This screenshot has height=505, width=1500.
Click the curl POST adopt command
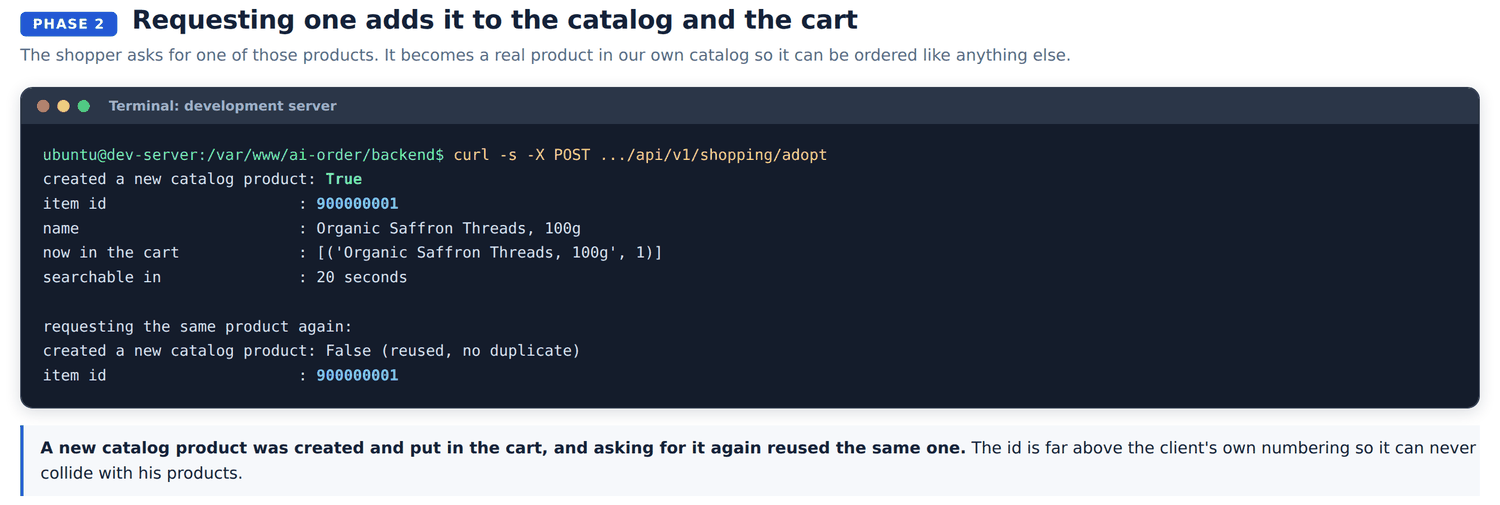(x=640, y=155)
